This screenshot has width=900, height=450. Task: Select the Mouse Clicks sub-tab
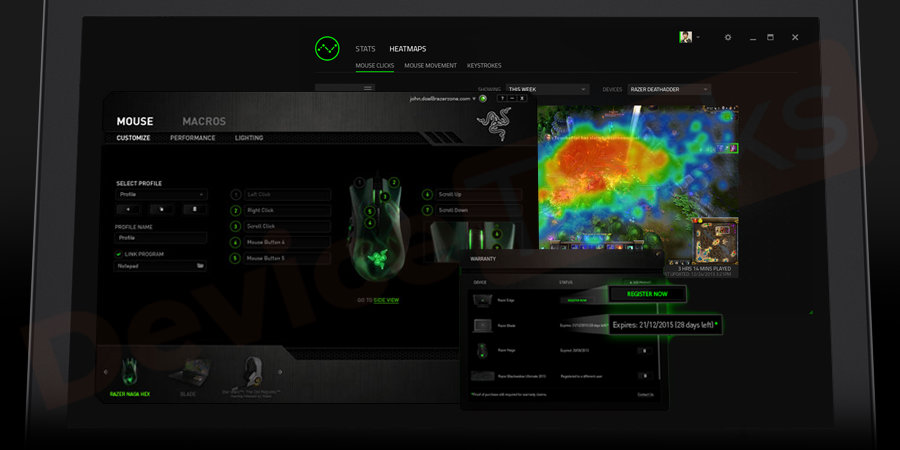coord(375,65)
